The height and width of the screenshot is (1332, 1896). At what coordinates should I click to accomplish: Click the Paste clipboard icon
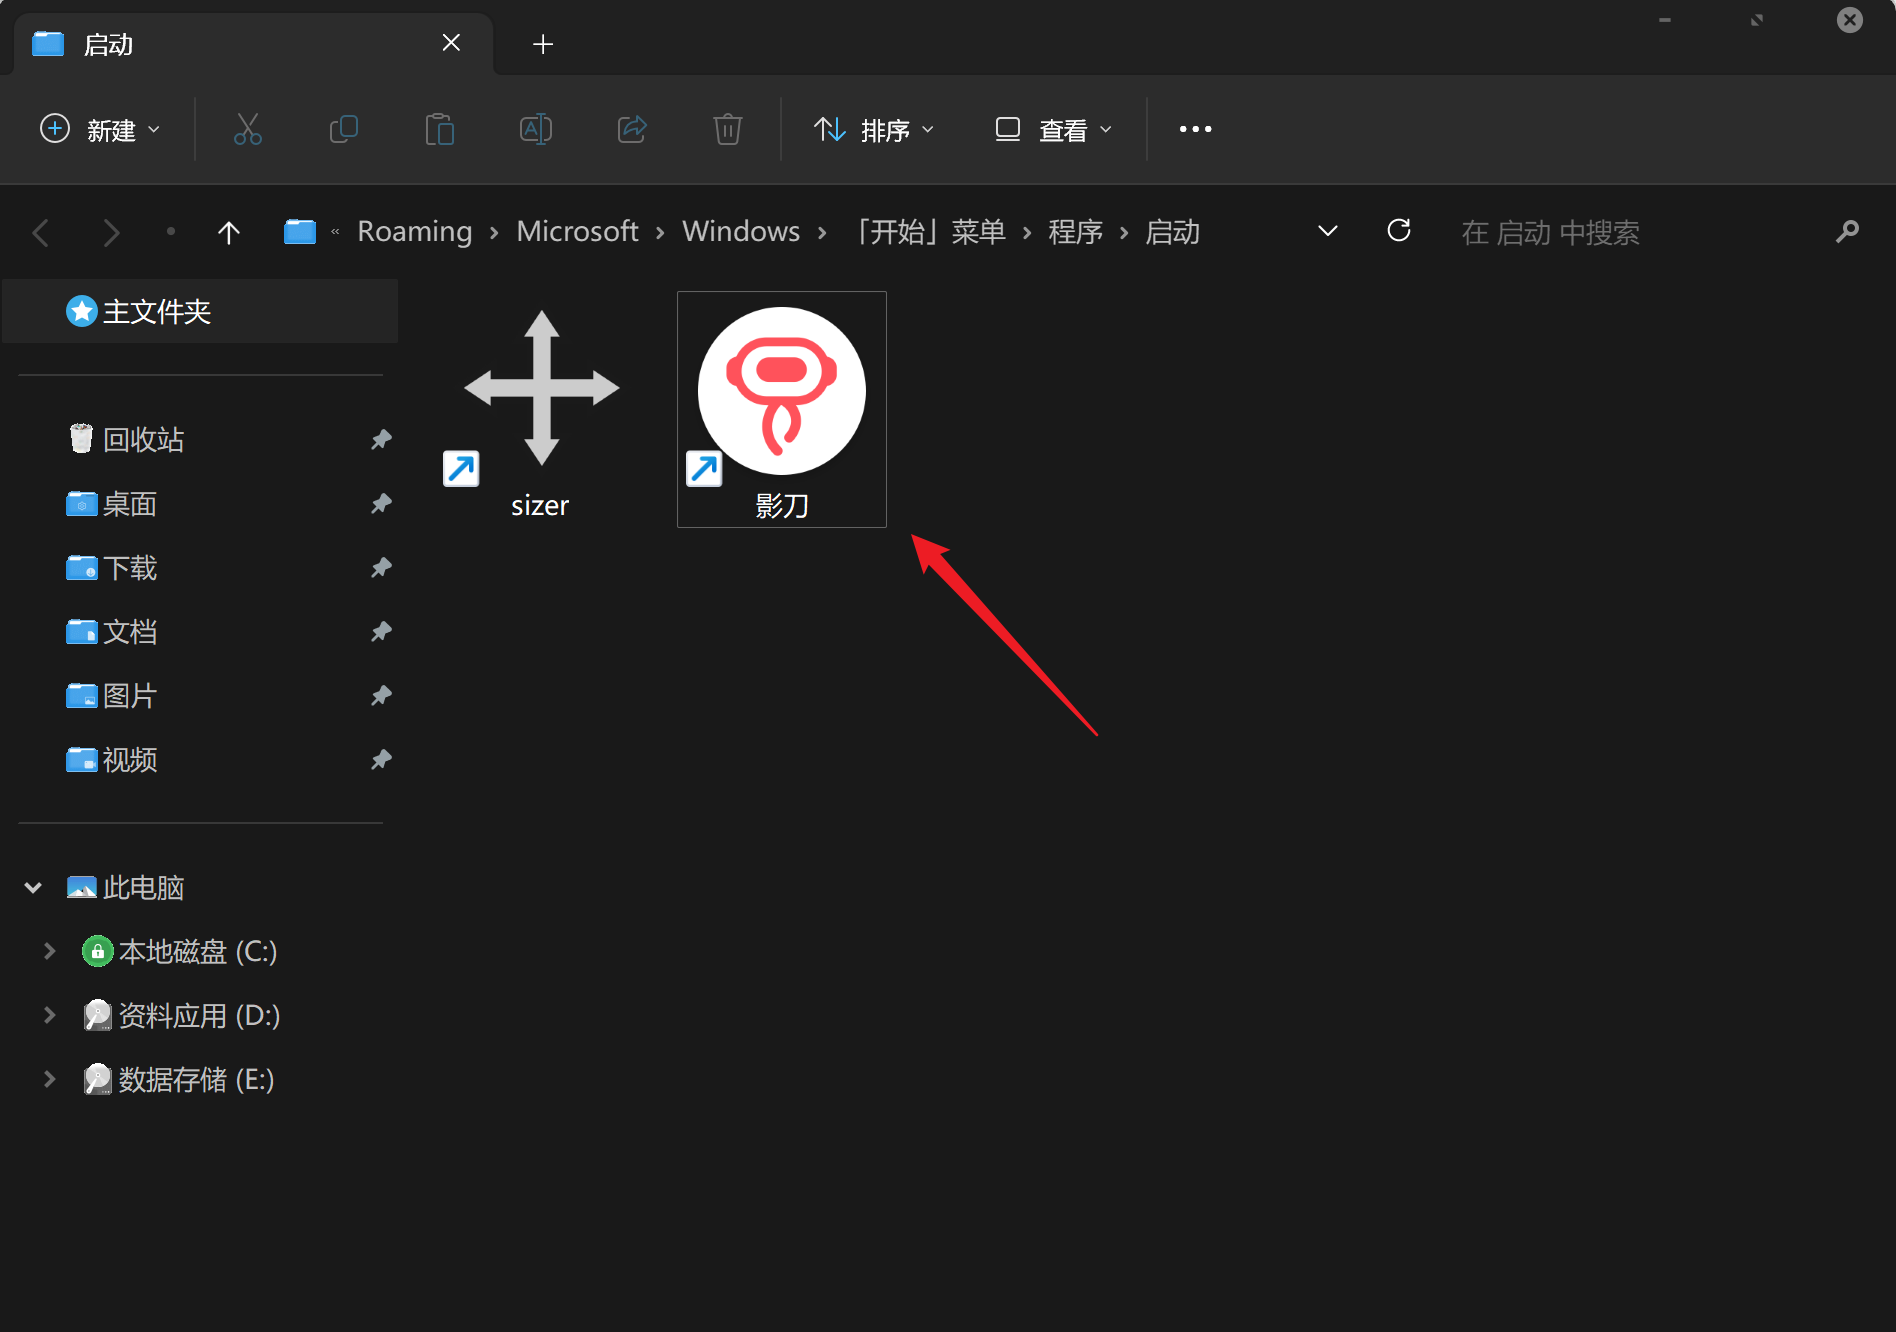(x=439, y=130)
